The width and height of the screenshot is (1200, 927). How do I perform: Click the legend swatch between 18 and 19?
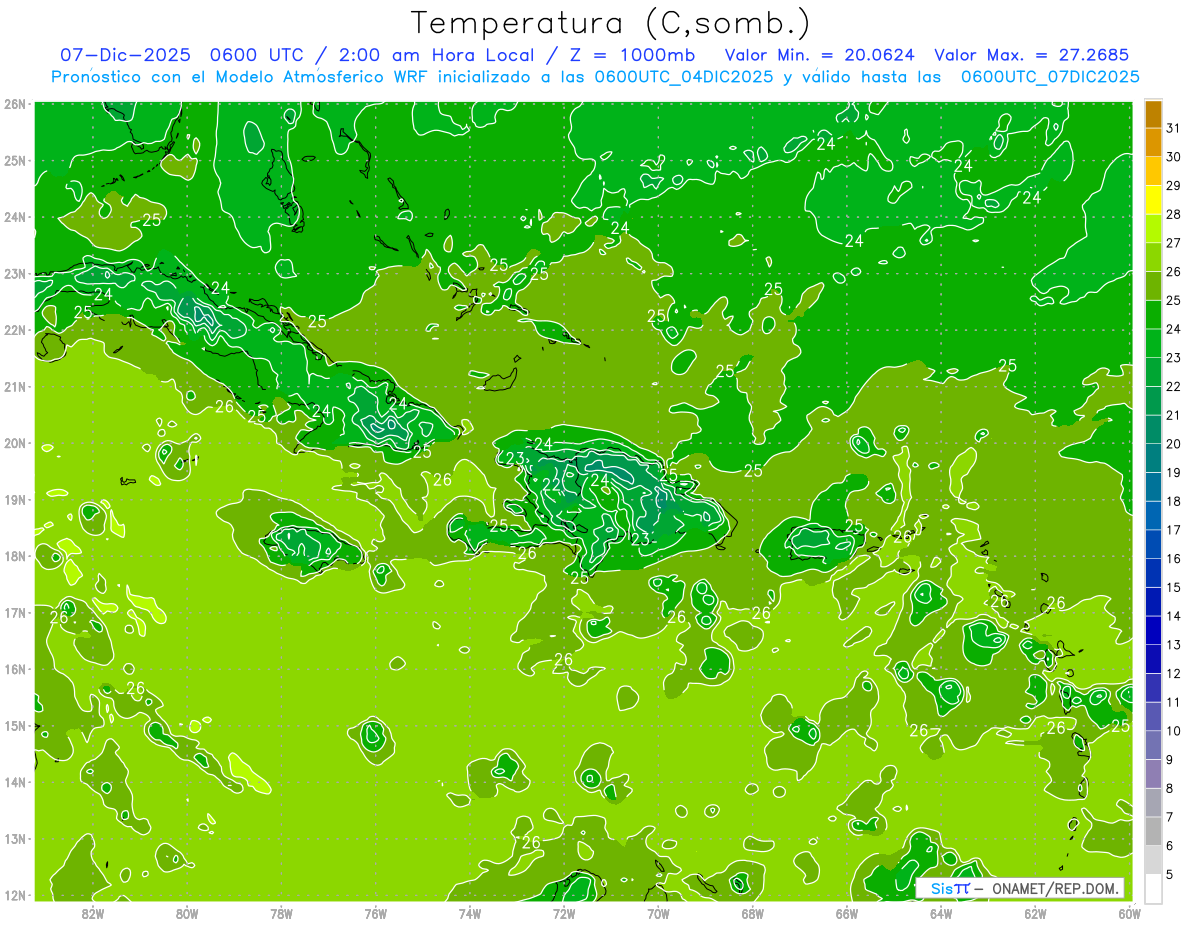[1153, 488]
